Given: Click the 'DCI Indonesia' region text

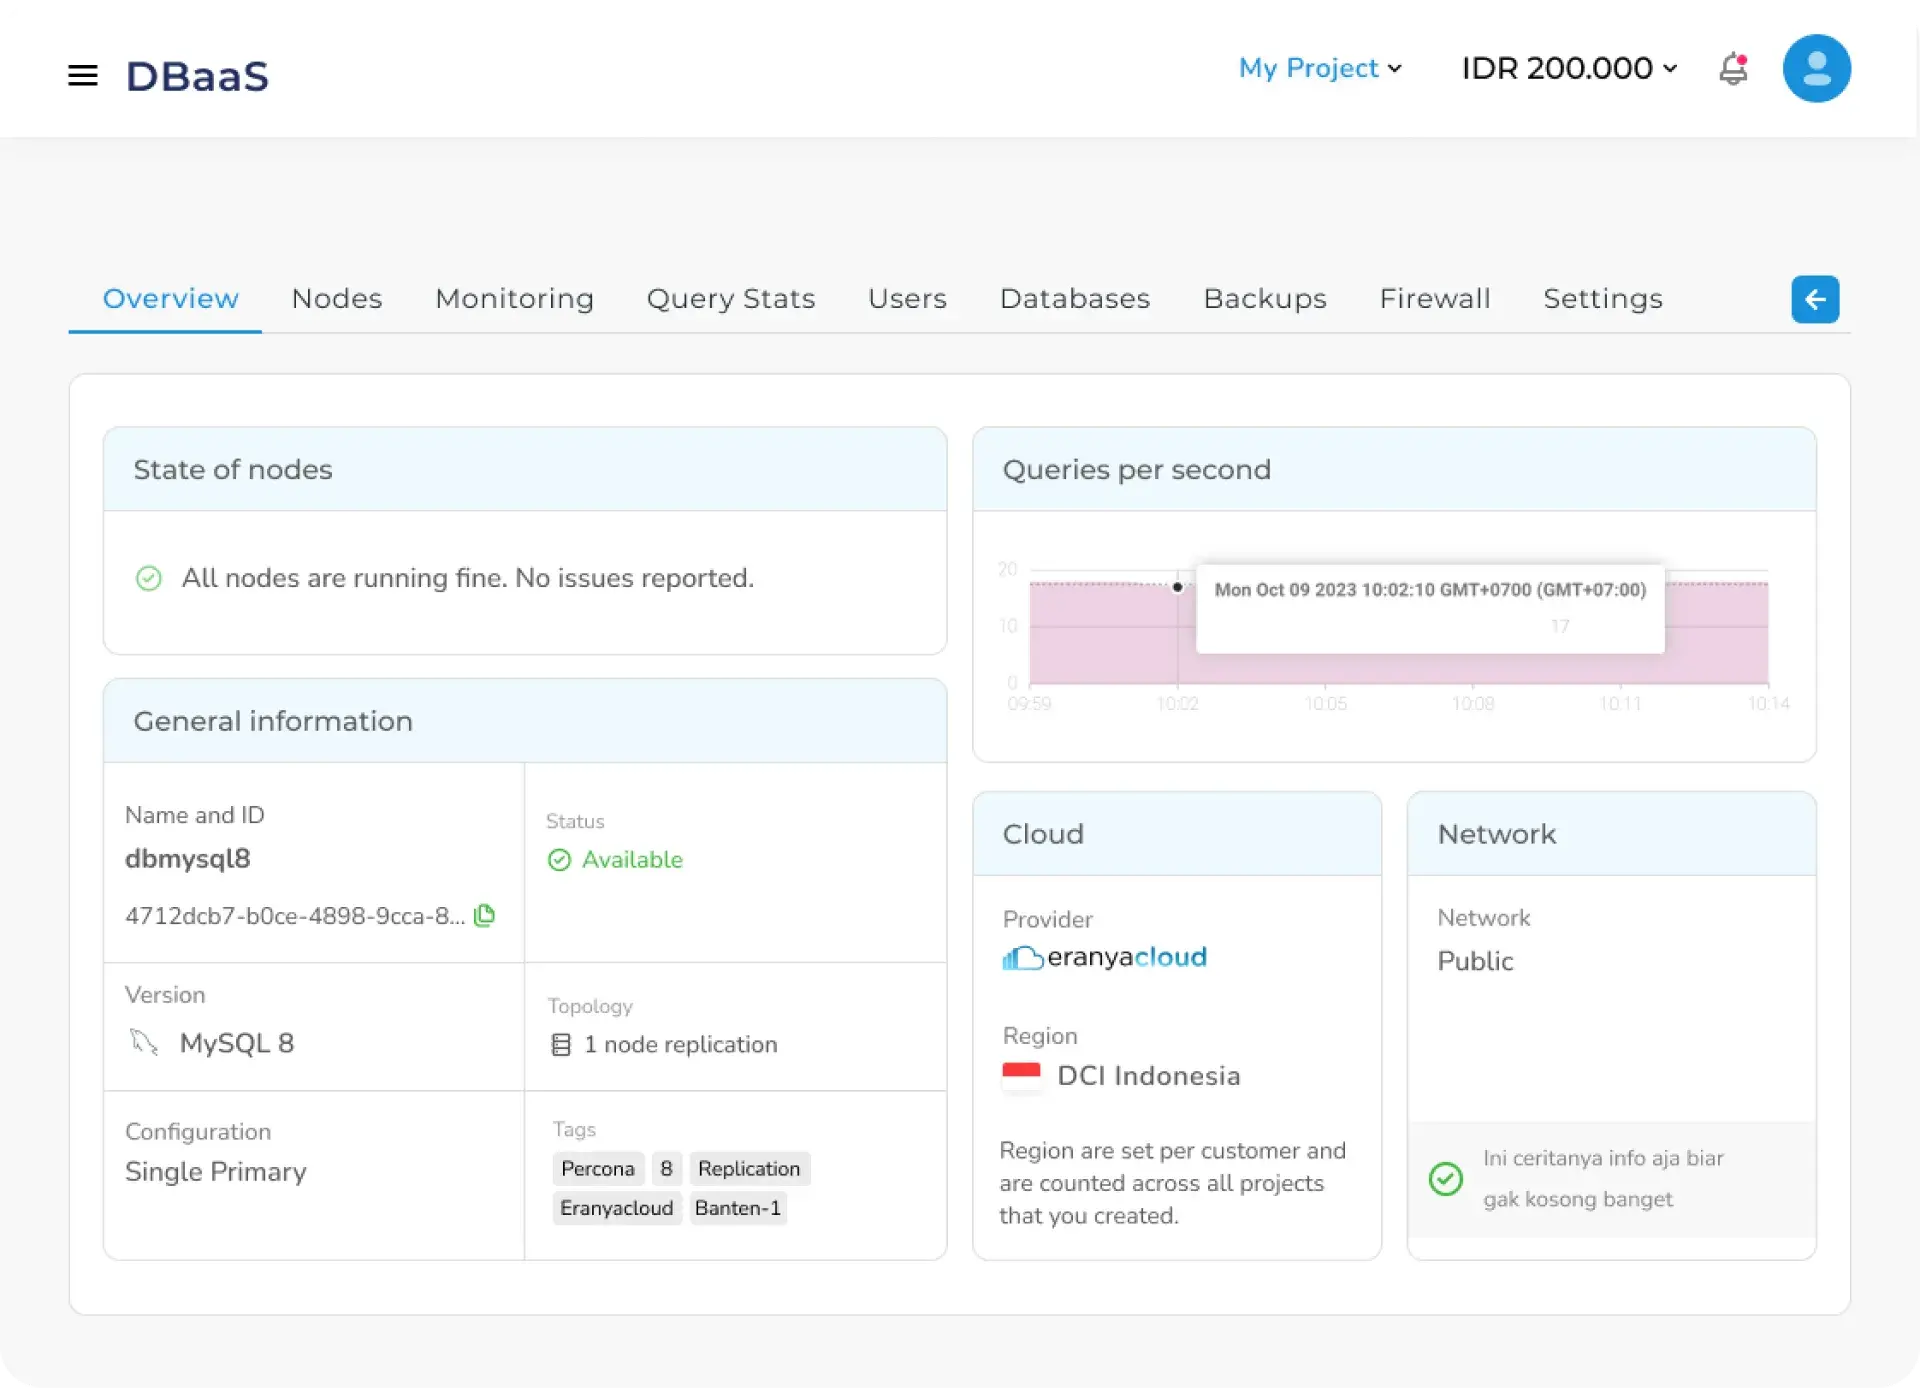Looking at the screenshot, I should point(1148,1076).
